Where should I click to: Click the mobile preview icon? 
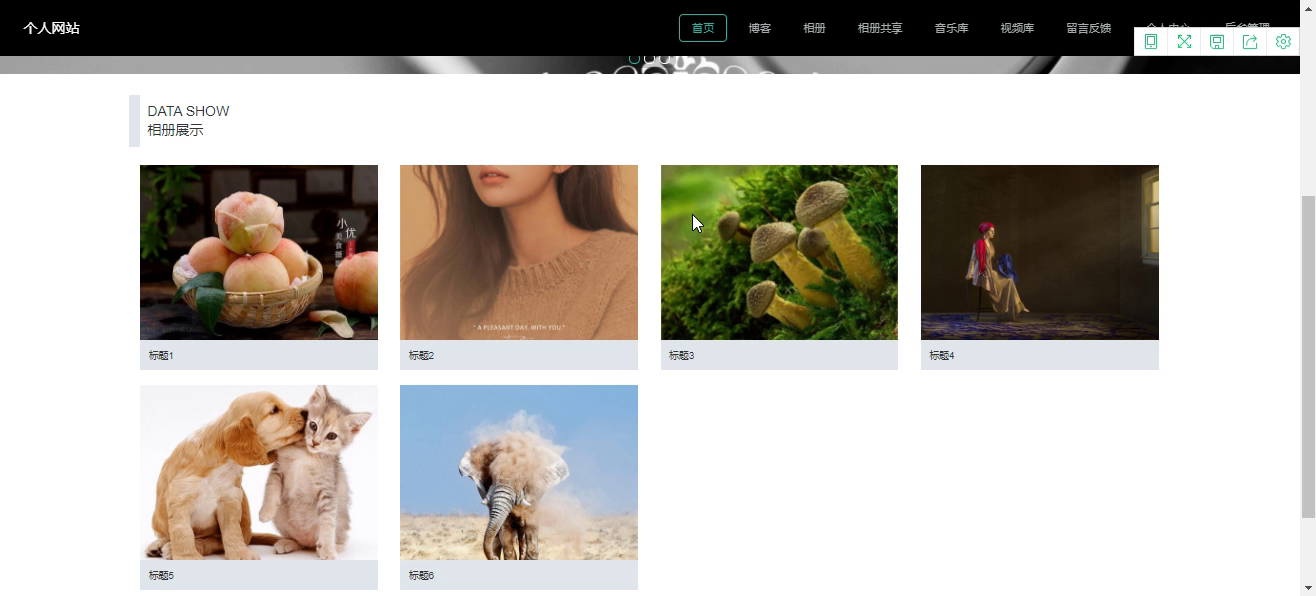[x=1151, y=42]
